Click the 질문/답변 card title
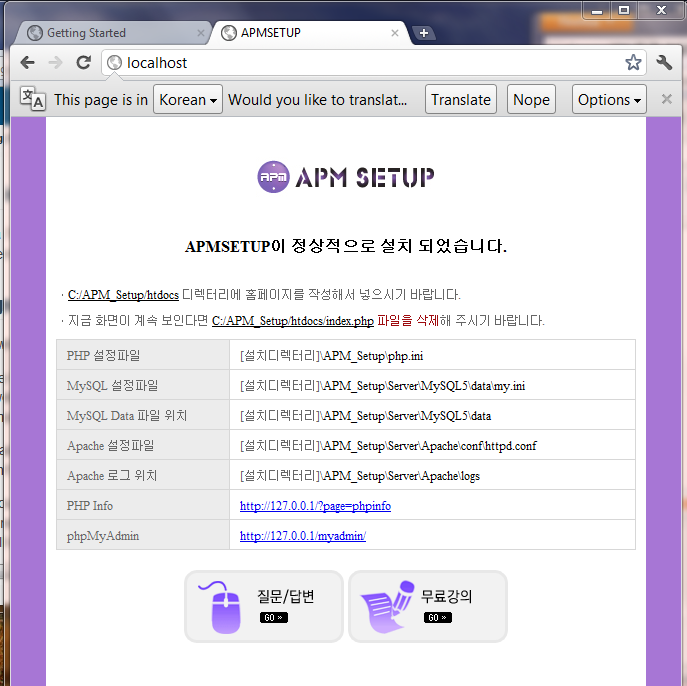The image size is (687, 686). click(285, 596)
